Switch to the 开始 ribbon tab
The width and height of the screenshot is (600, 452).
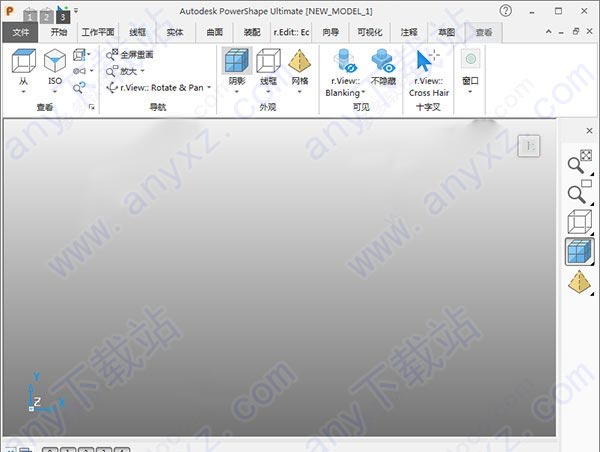59,32
